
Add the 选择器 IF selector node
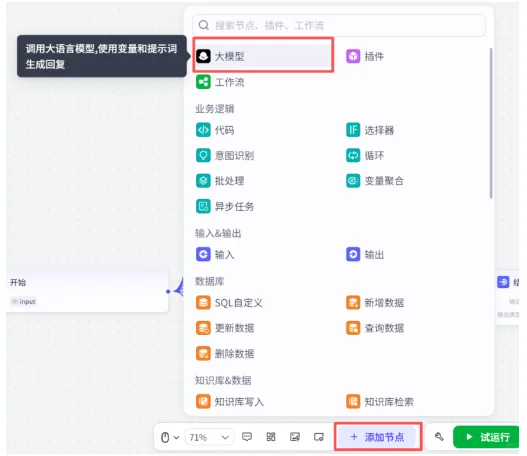[x=370, y=130]
